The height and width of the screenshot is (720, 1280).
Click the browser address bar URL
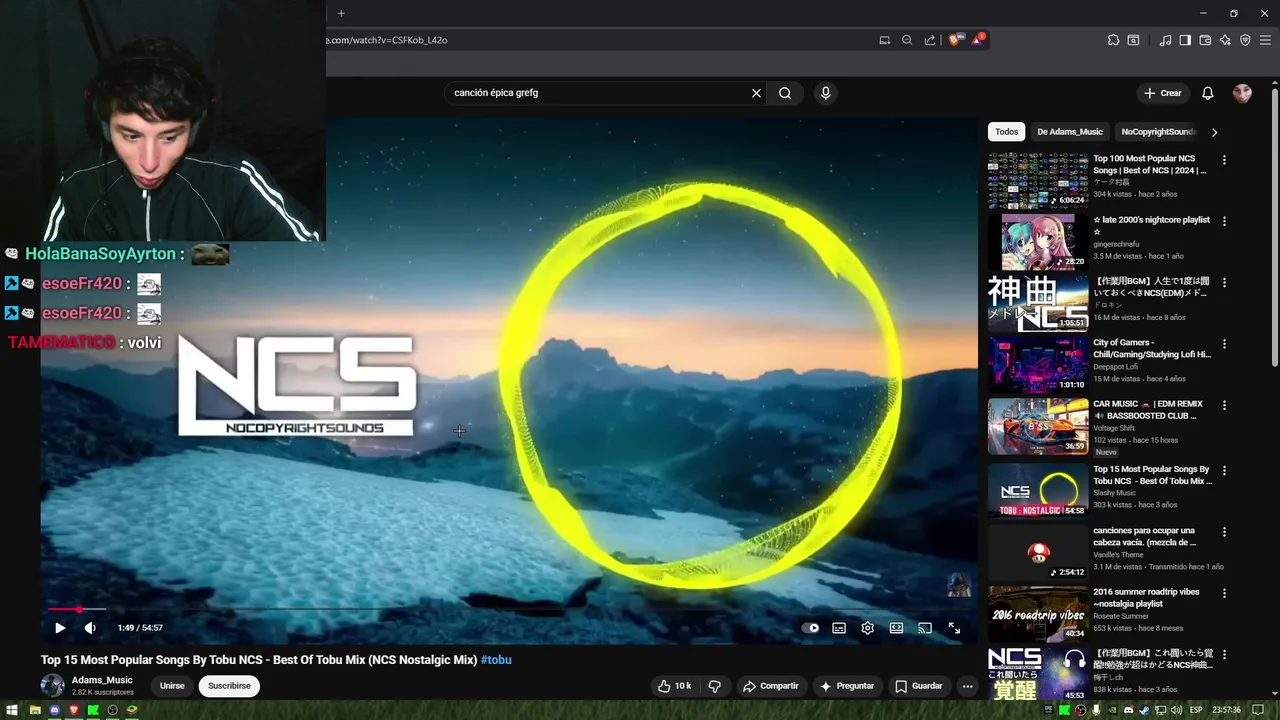coord(387,40)
